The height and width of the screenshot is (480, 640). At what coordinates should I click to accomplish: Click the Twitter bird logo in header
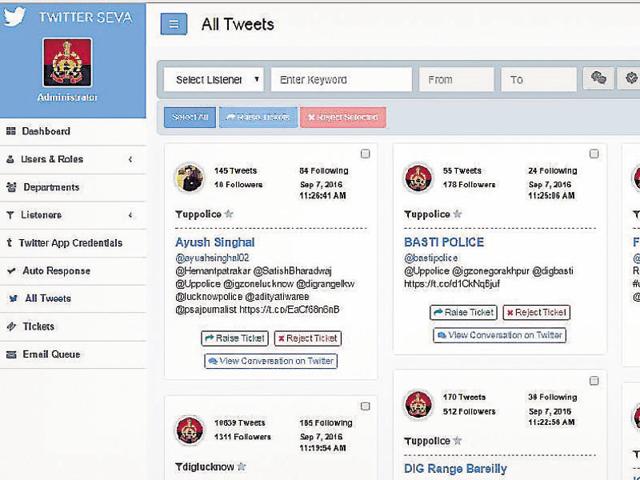pyautogui.click(x=14, y=17)
